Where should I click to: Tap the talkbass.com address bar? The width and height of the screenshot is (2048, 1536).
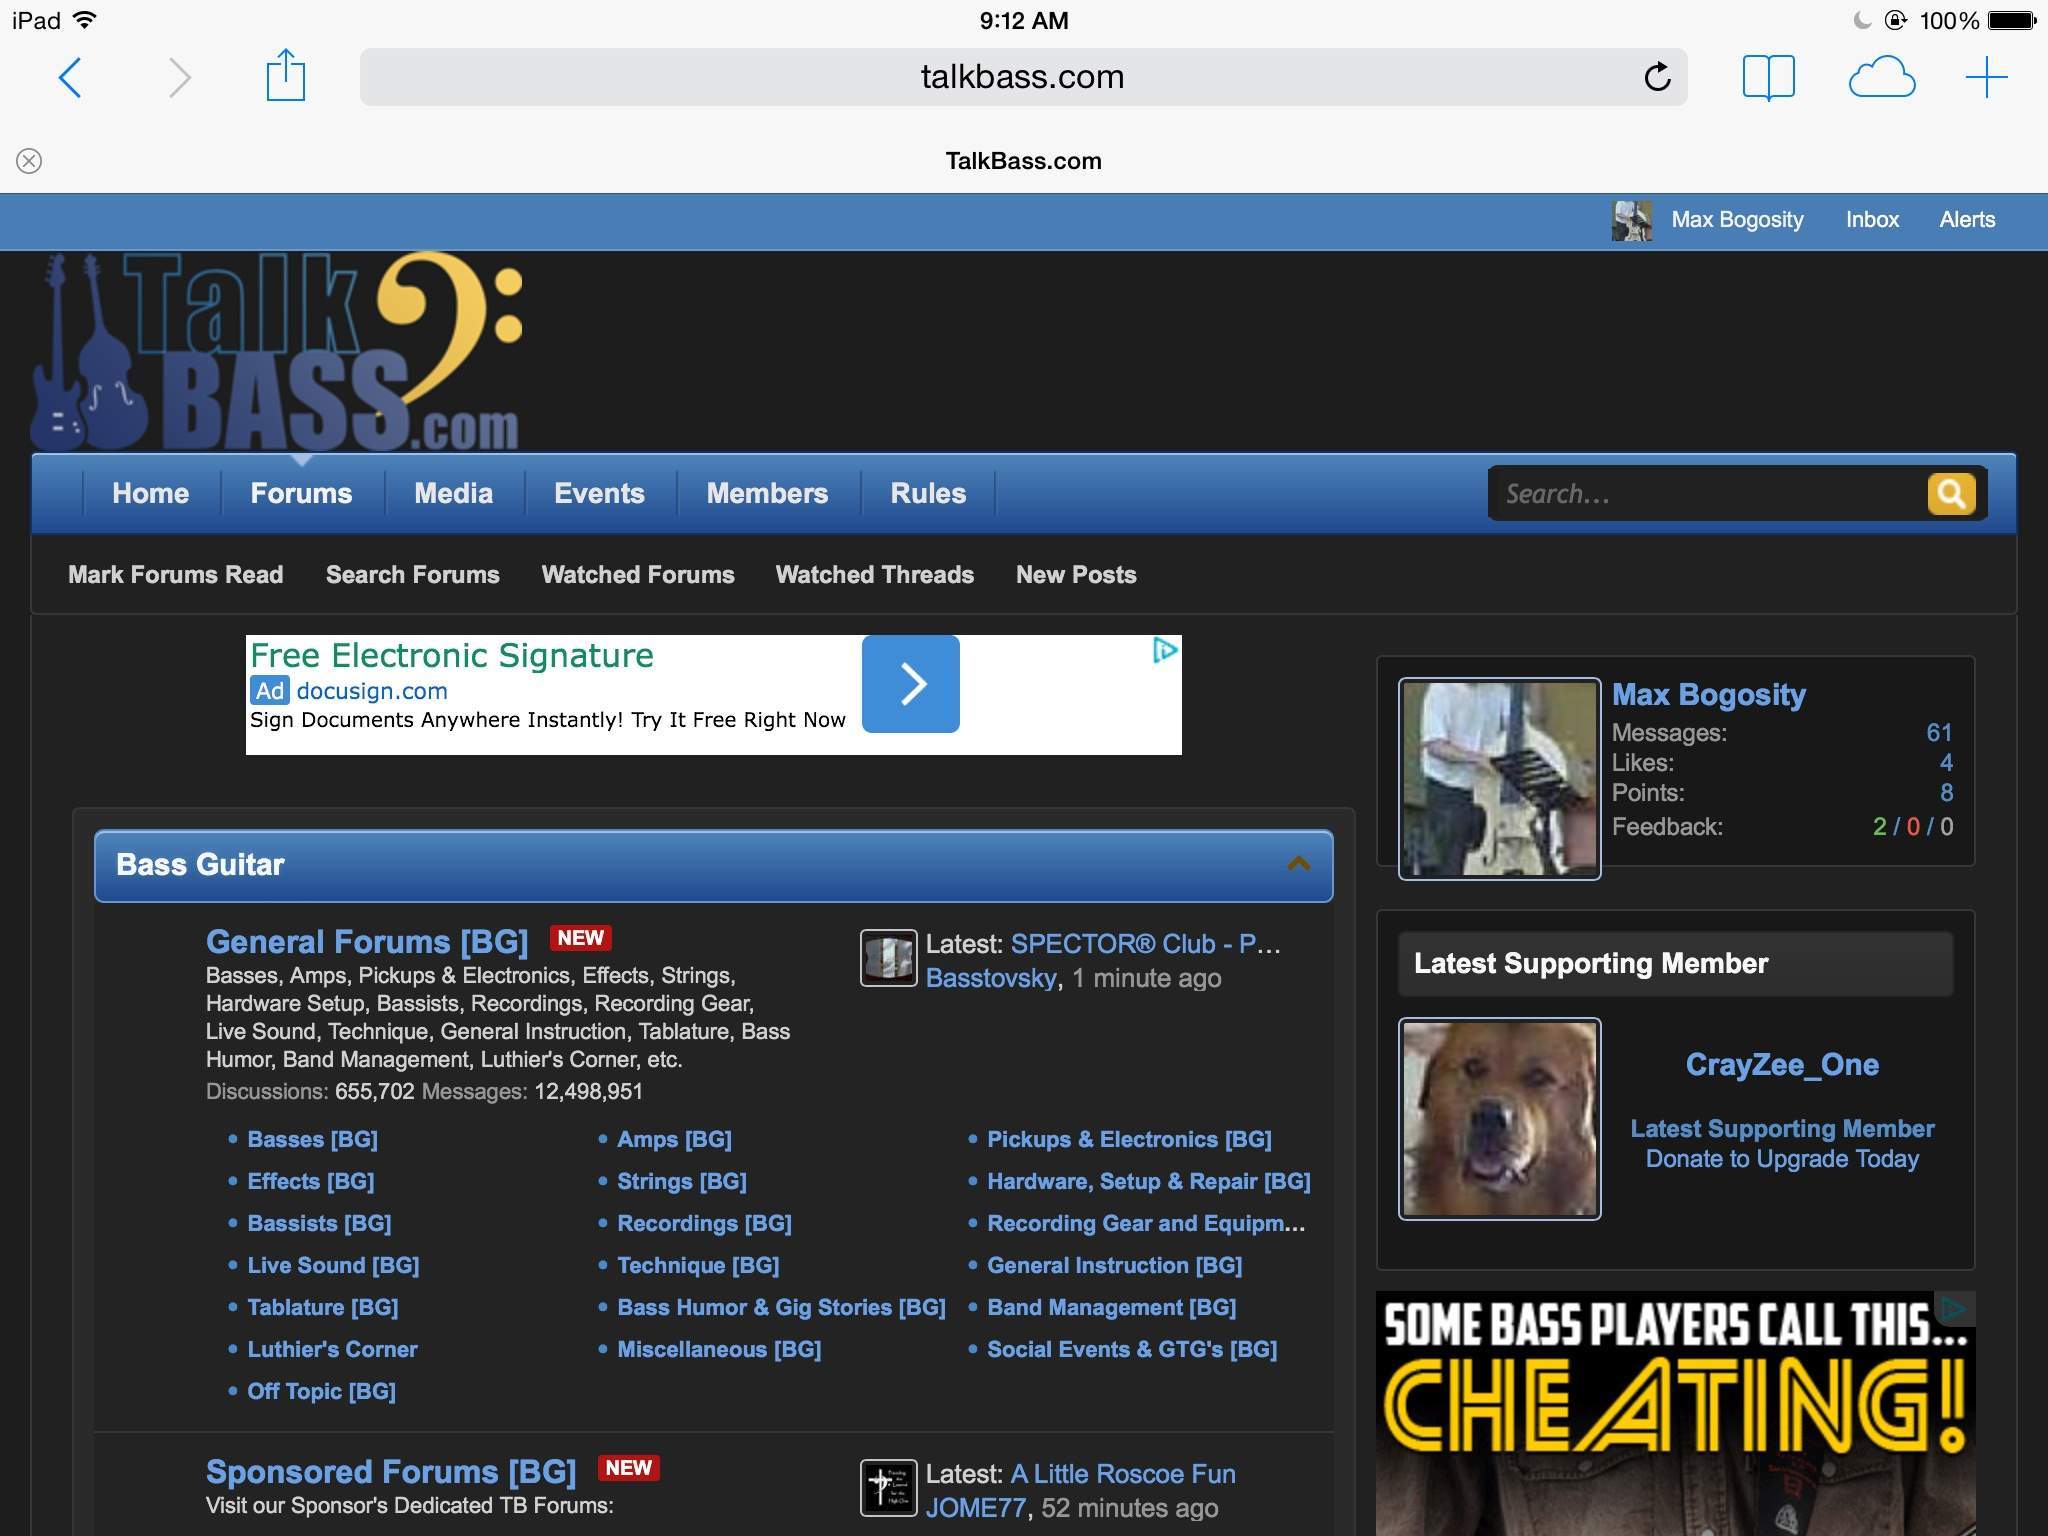tap(1023, 77)
